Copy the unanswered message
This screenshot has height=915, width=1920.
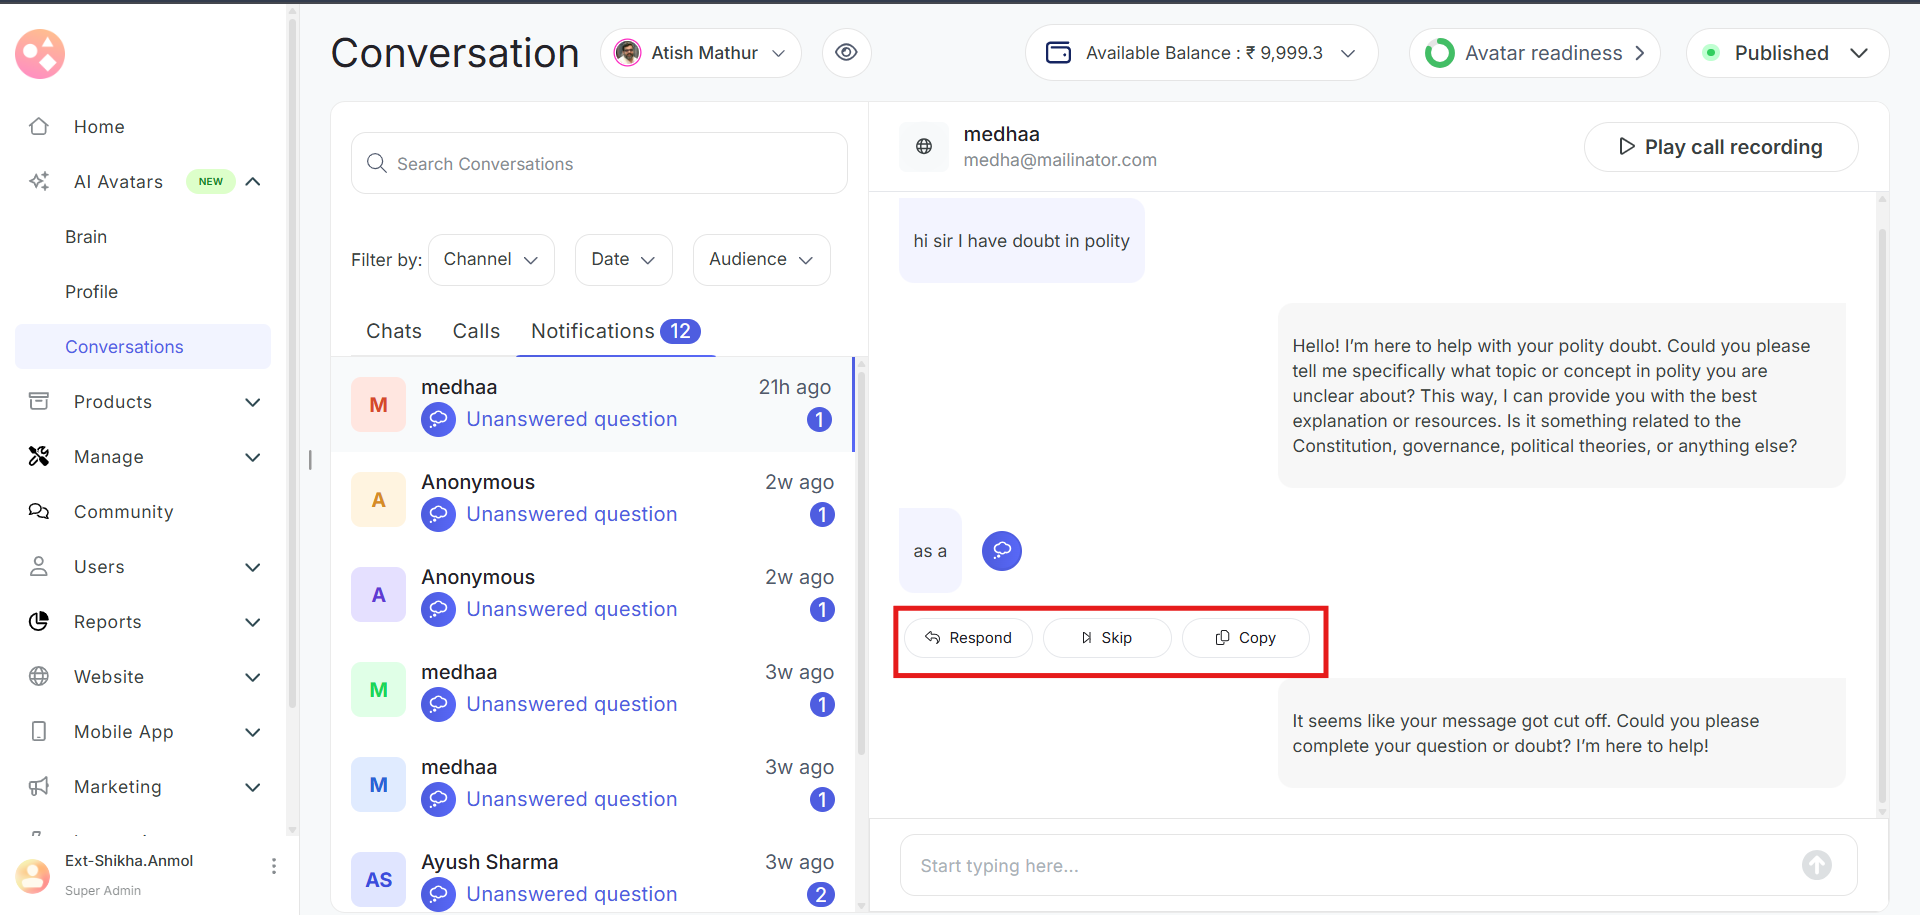(1245, 638)
